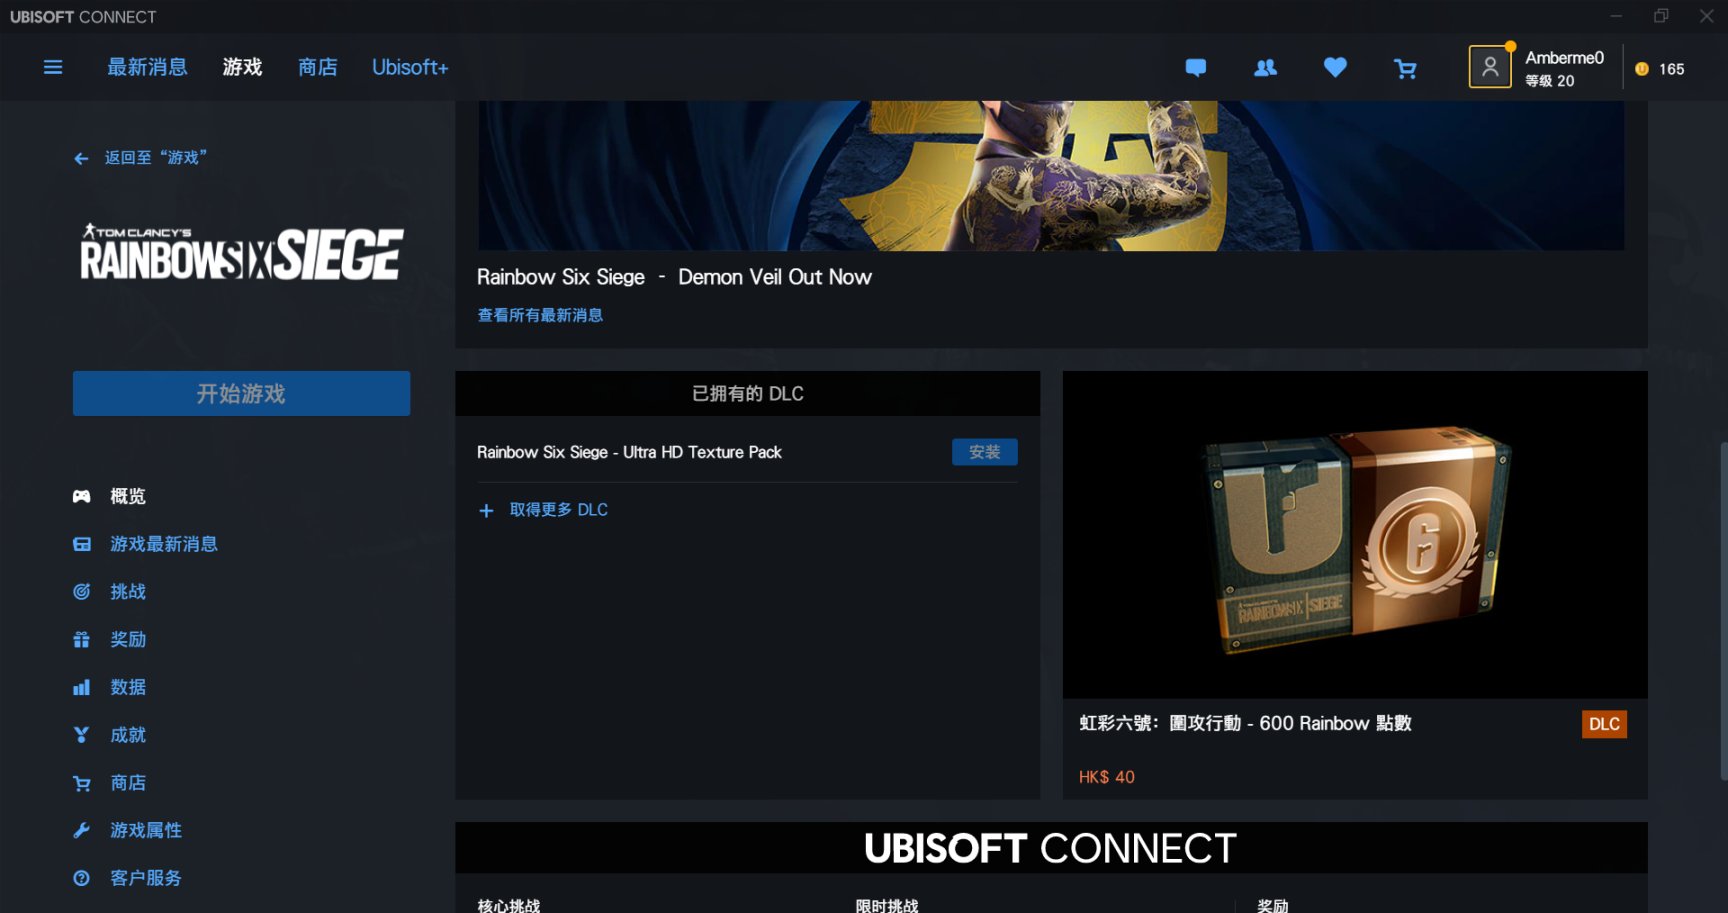
Task: Click the UBISOFT CONNECT section banner
Action: click(x=1051, y=848)
